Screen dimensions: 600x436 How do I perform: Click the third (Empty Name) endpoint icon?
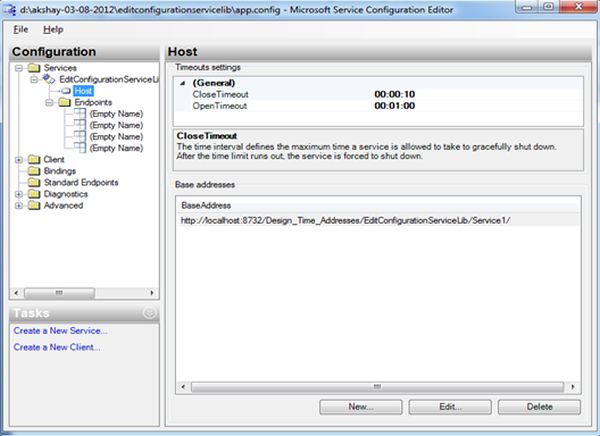click(80, 136)
